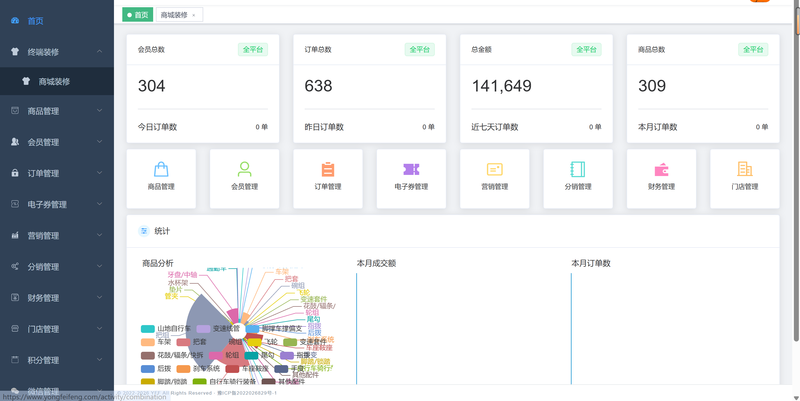Image resolution: width=800 pixels, height=401 pixels.
Task: Switch to the 首页 tab
Action: tap(138, 15)
